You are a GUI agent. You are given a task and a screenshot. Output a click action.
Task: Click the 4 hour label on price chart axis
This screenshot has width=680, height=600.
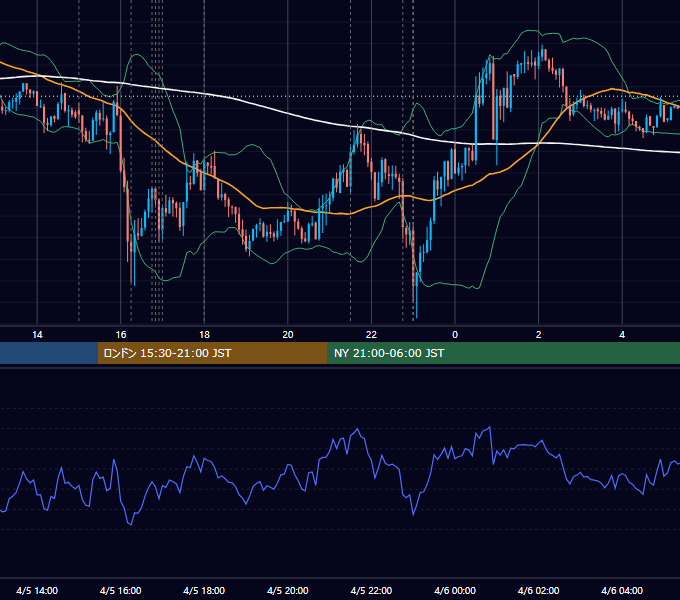[622, 335]
